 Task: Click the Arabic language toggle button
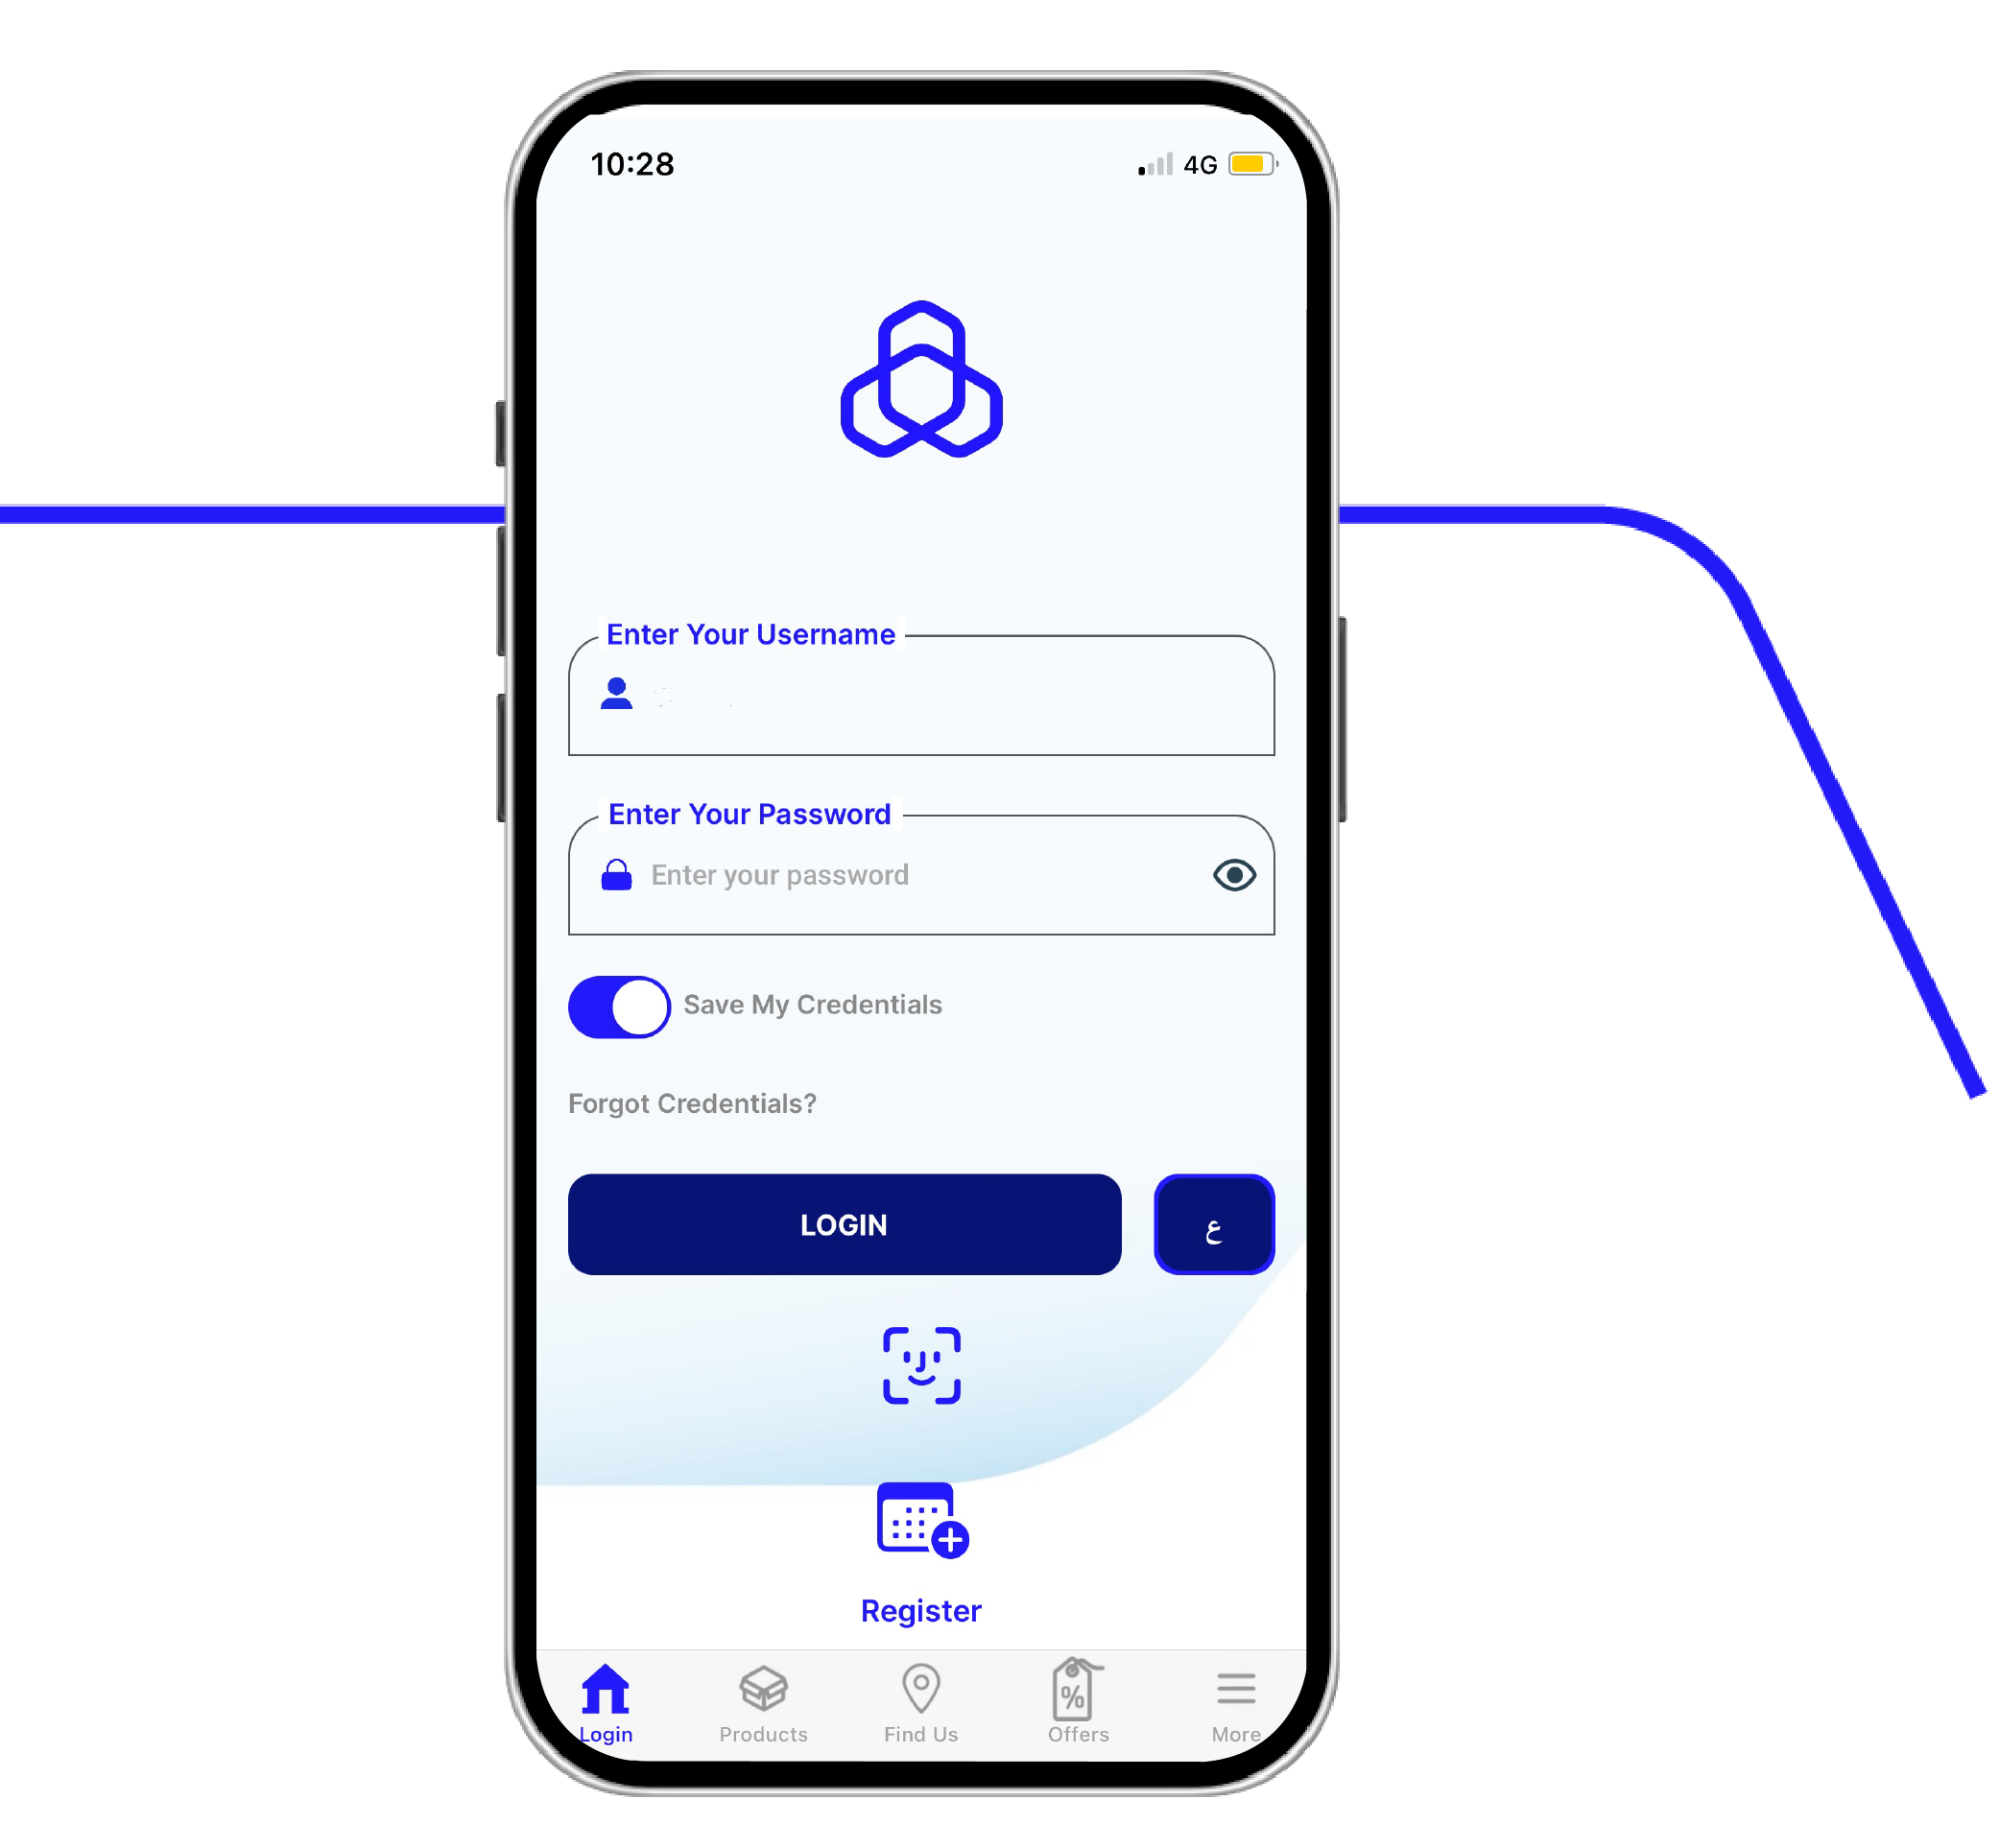pos(1214,1222)
